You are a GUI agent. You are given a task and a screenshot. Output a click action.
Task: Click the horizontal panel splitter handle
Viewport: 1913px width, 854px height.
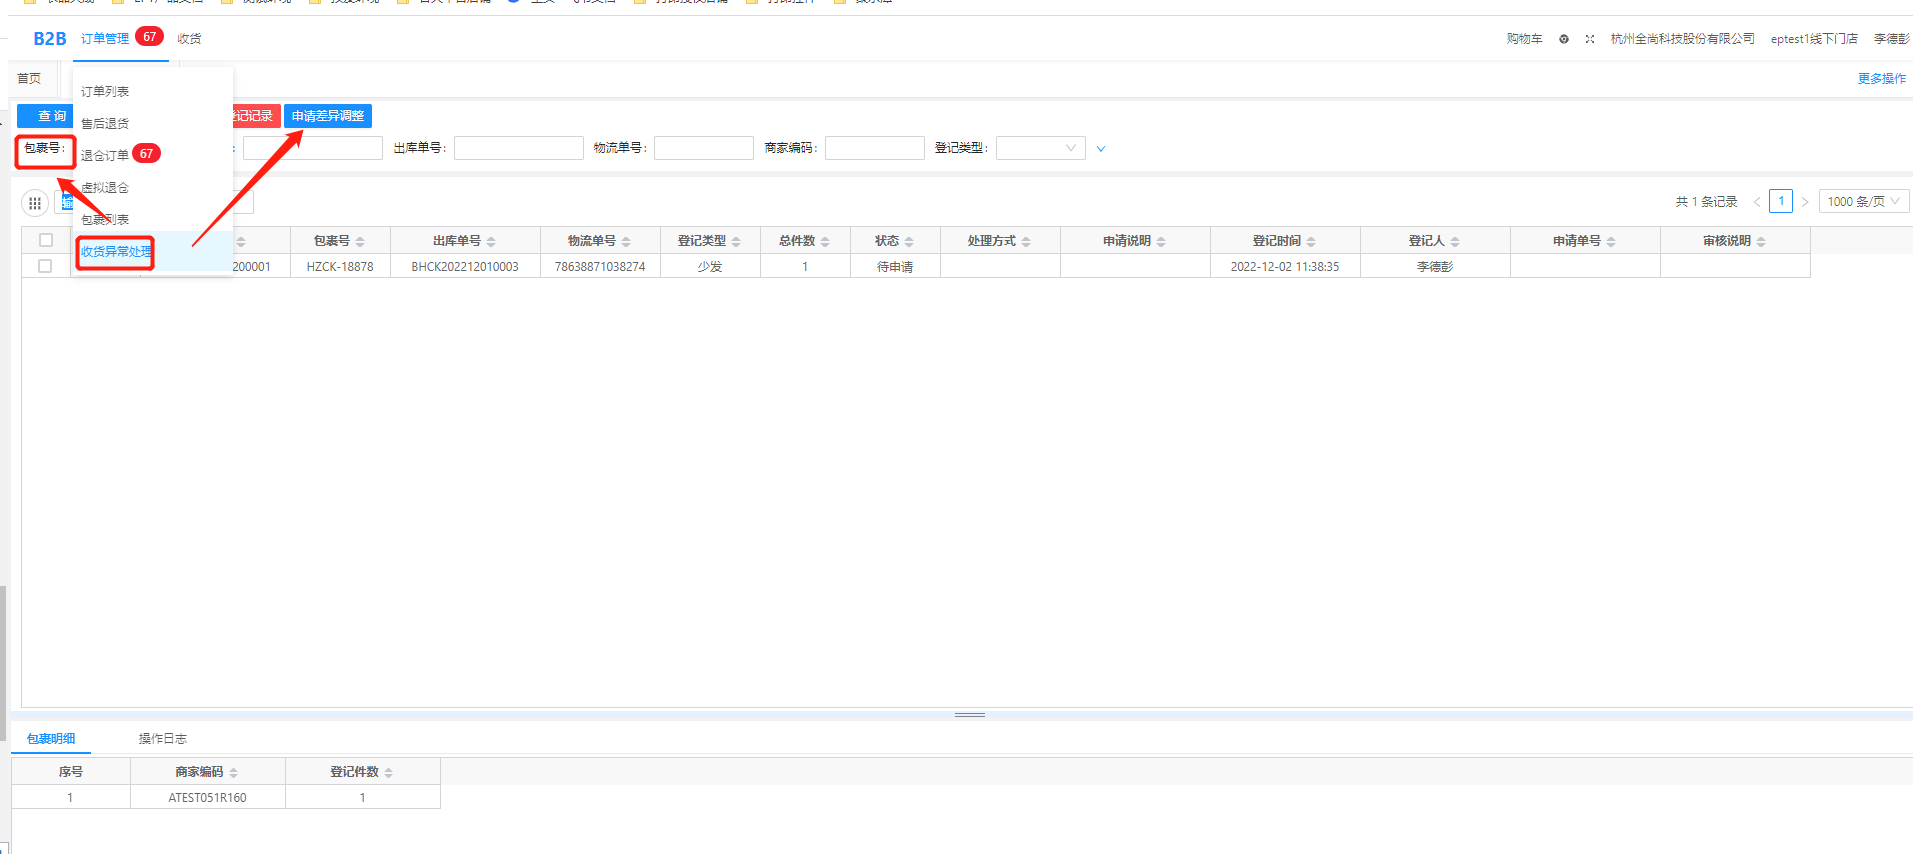pos(969,715)
